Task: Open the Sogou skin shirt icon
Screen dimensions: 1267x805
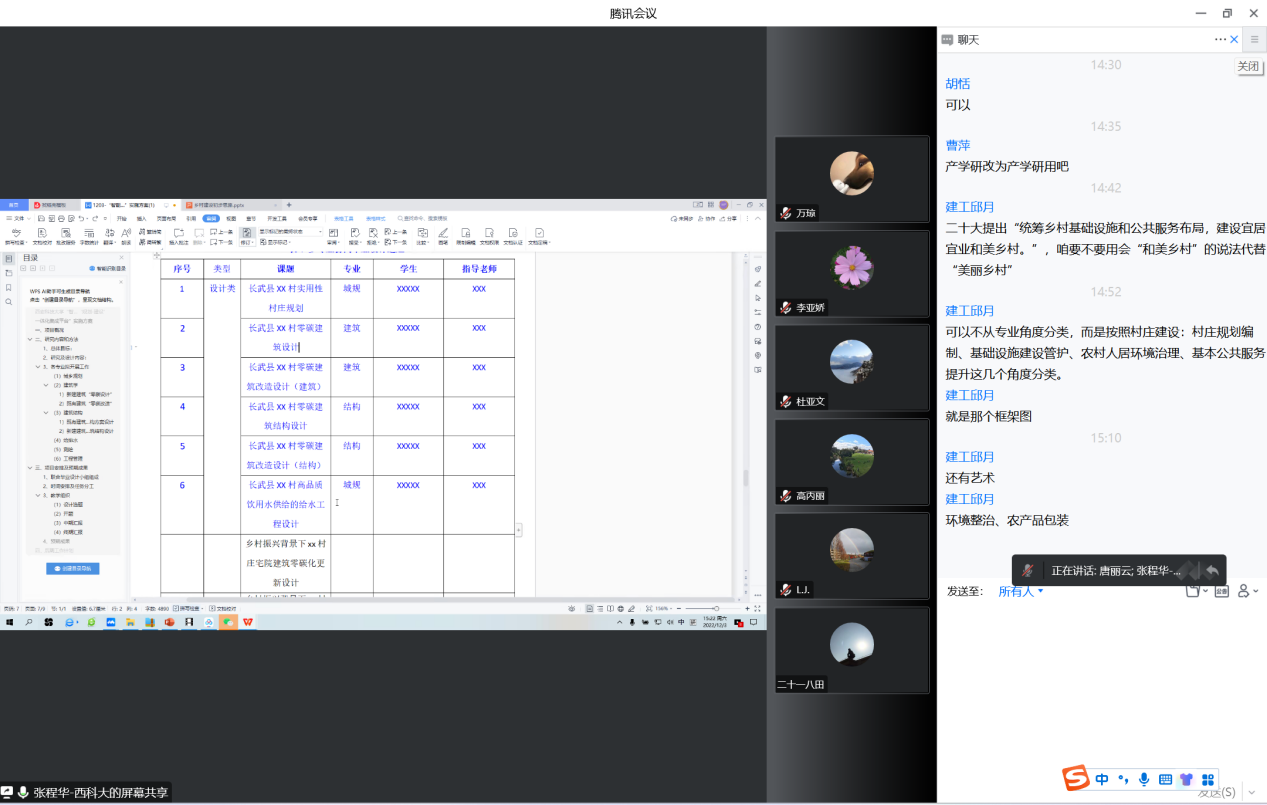Action: (x=1186, y=779)
